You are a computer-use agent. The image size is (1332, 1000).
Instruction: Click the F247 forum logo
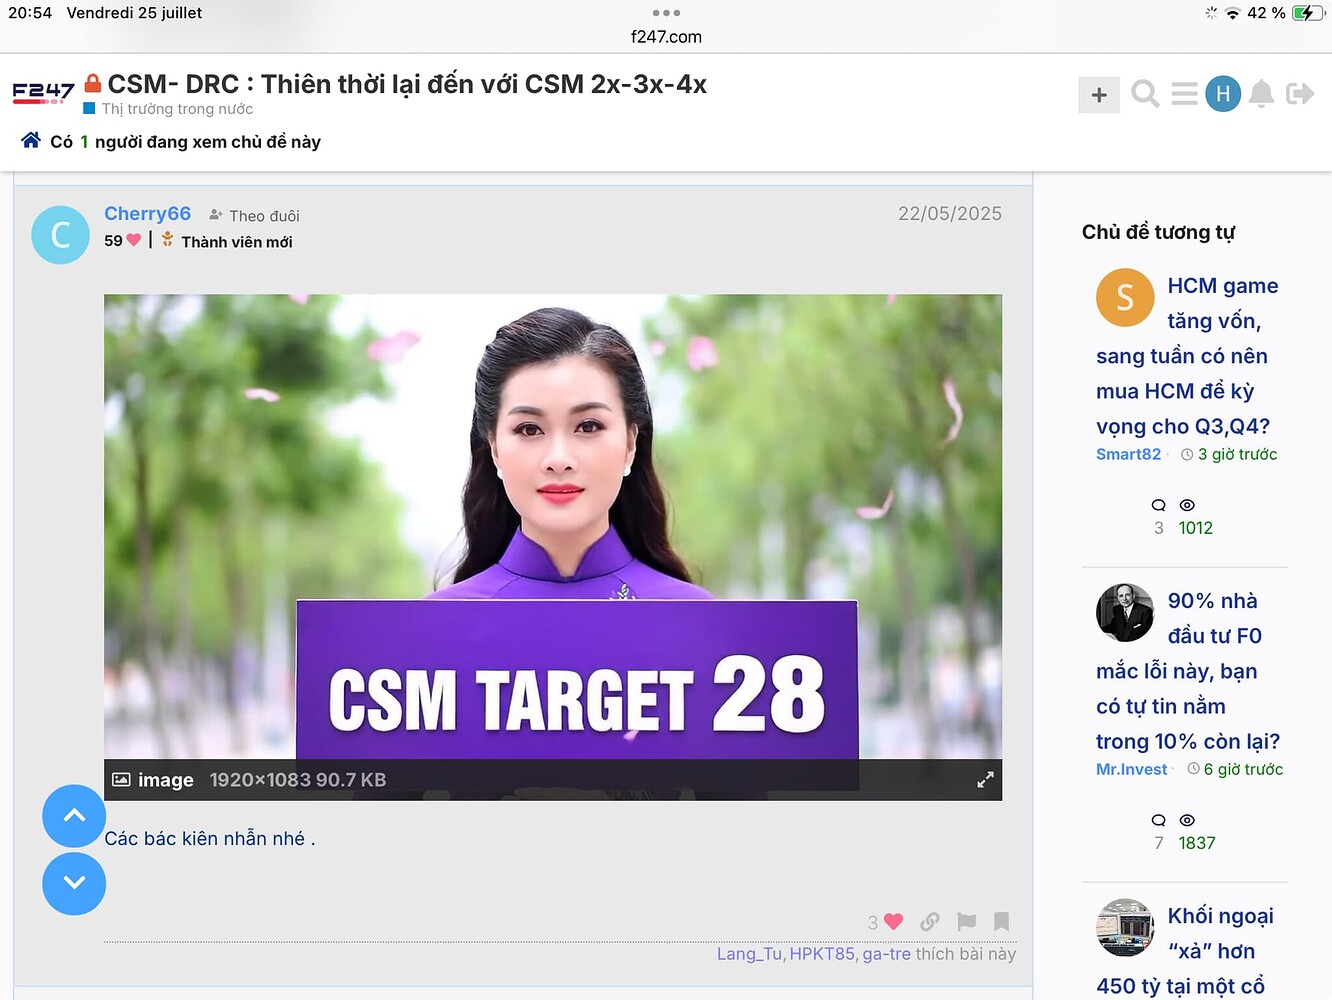pos(43,93)
